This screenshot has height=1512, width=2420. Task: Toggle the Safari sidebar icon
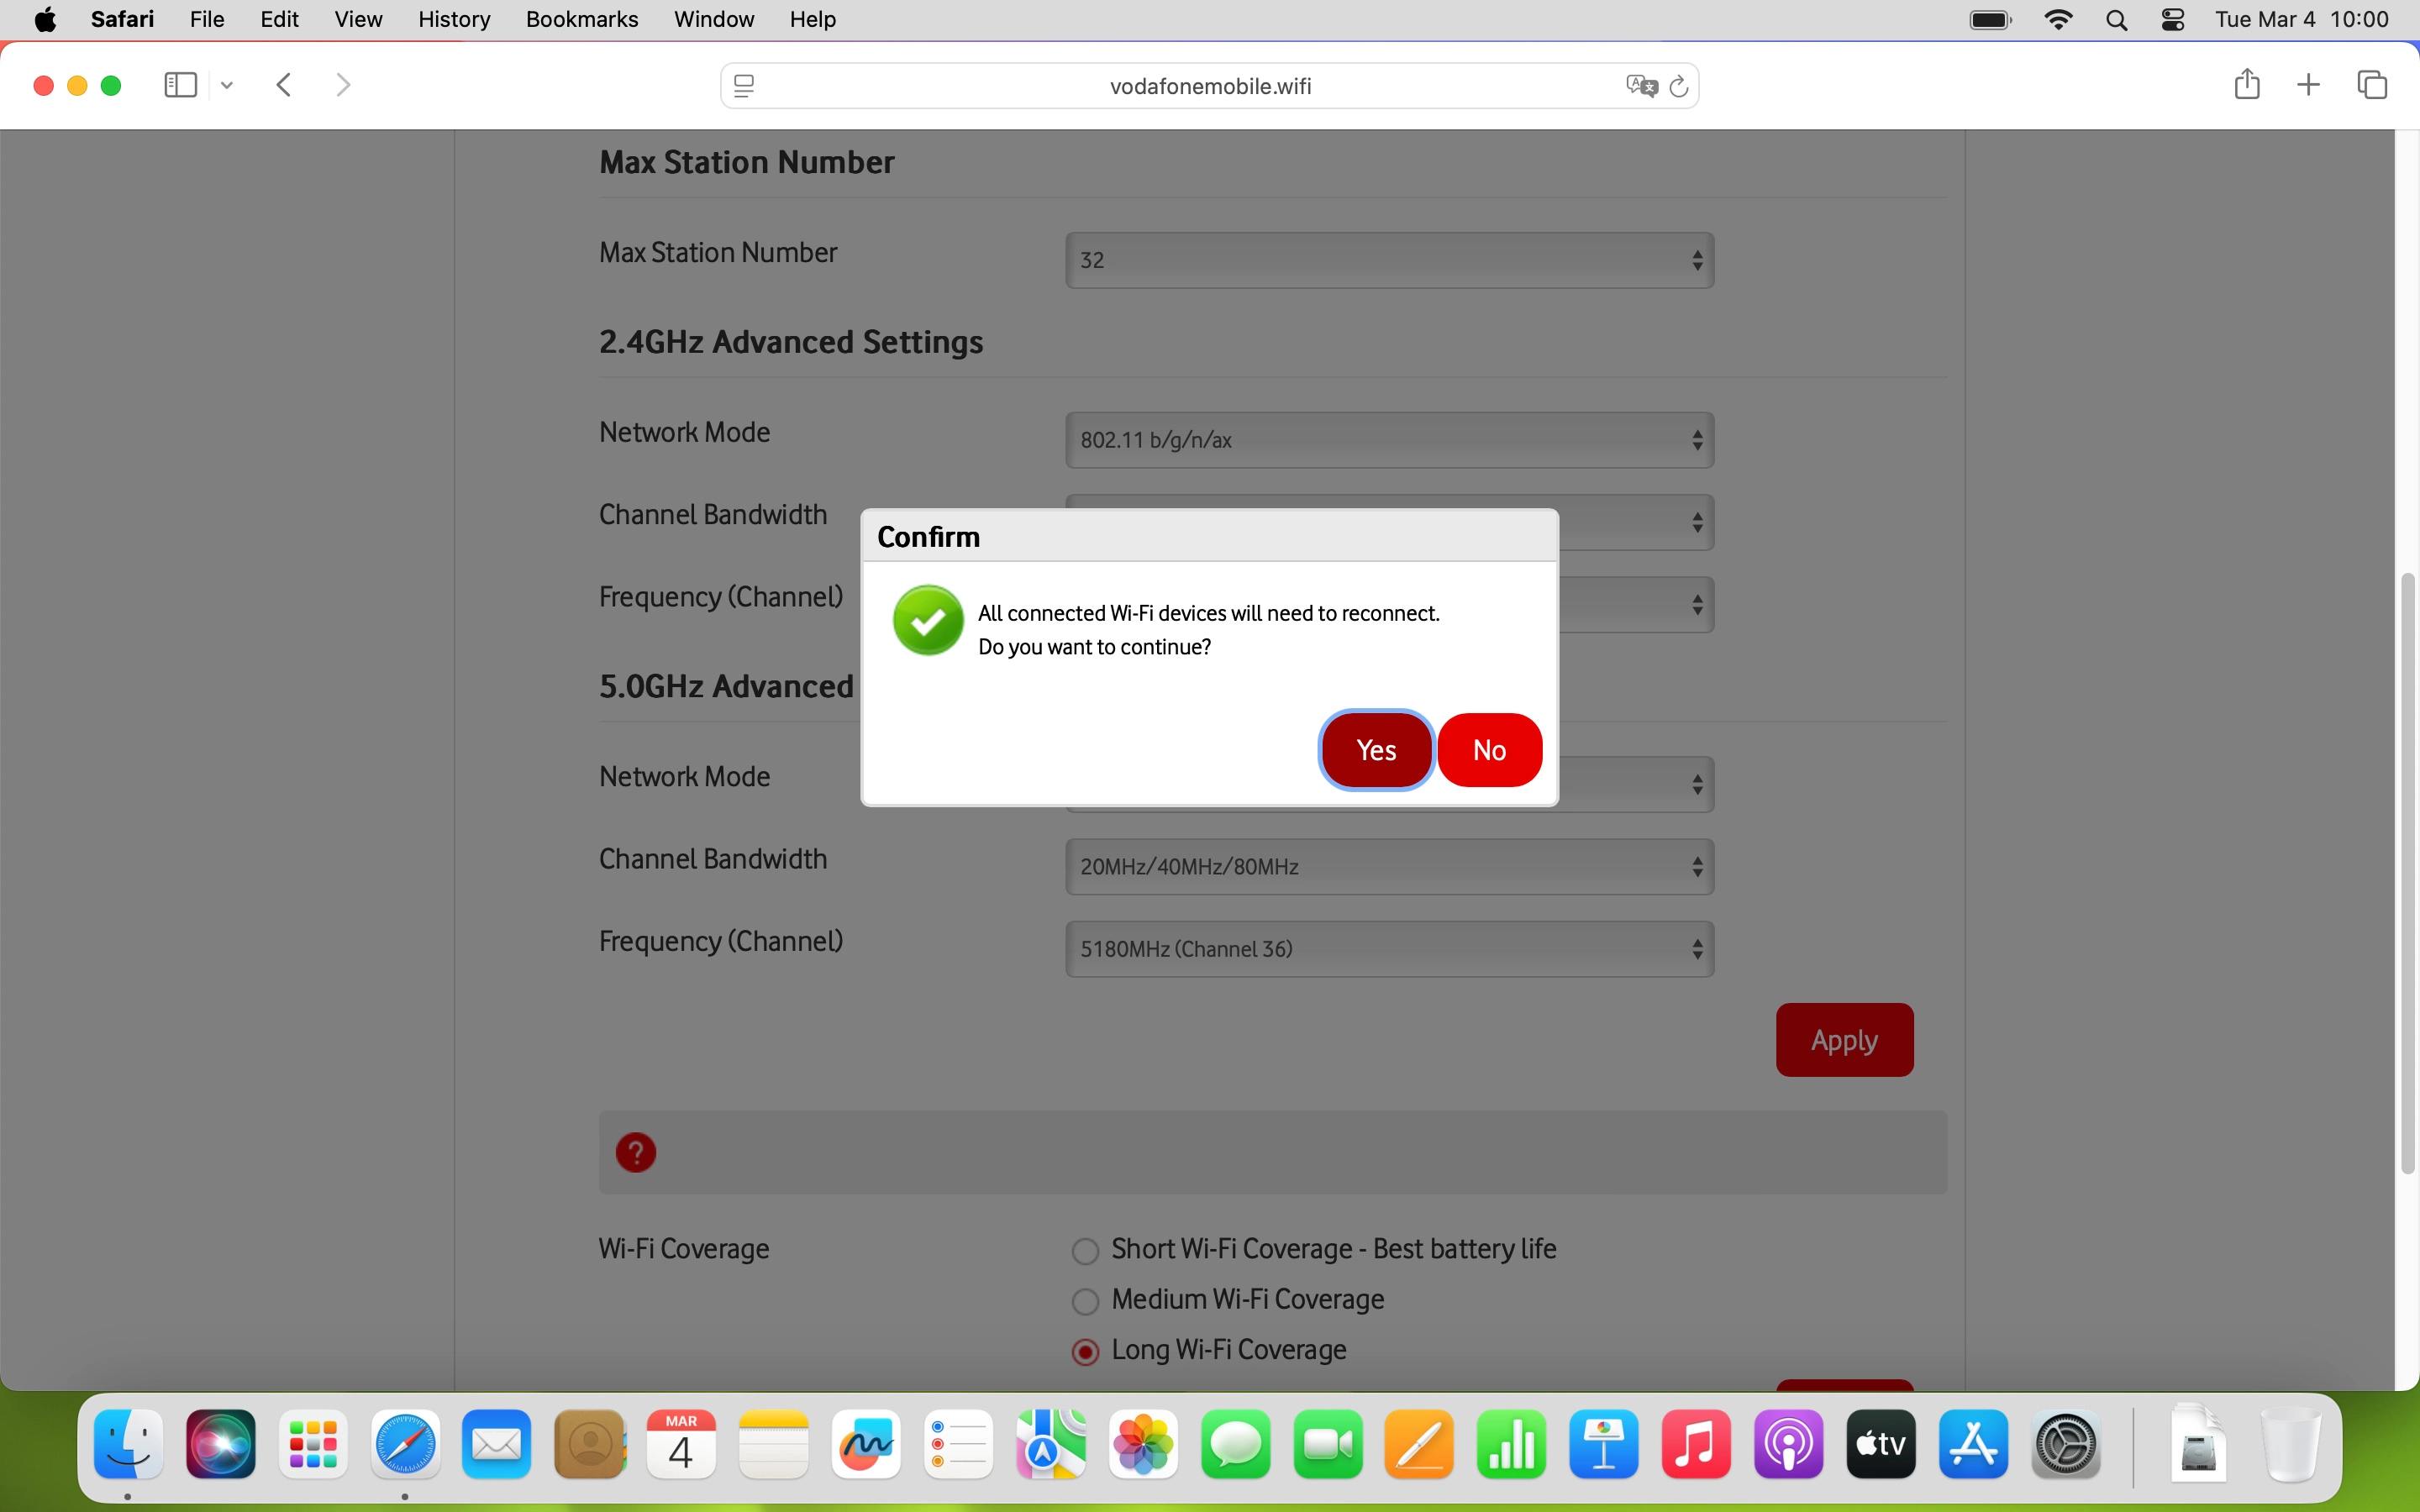click(180, 85)
